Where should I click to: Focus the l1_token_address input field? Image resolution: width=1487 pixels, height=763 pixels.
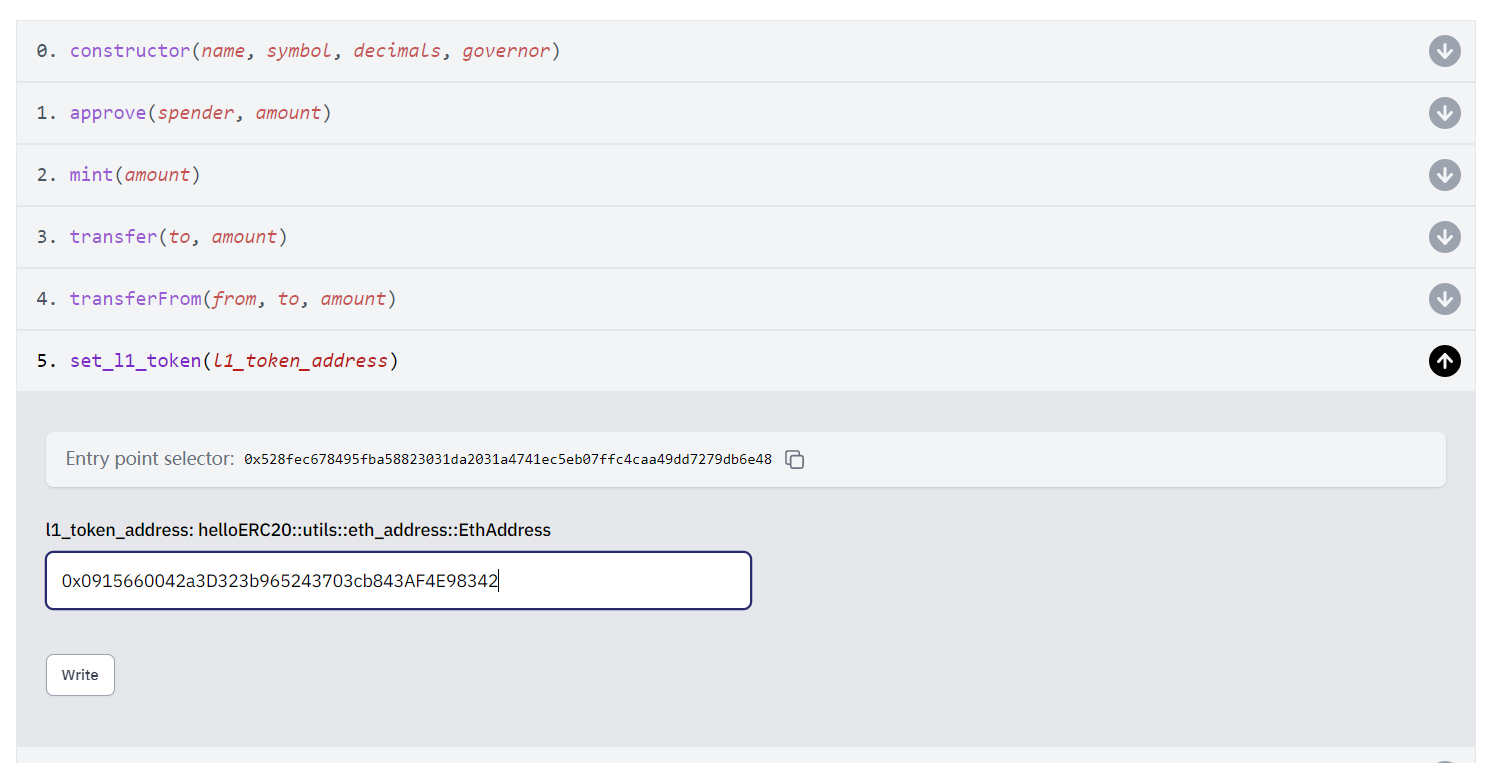(x=398, y=580)
